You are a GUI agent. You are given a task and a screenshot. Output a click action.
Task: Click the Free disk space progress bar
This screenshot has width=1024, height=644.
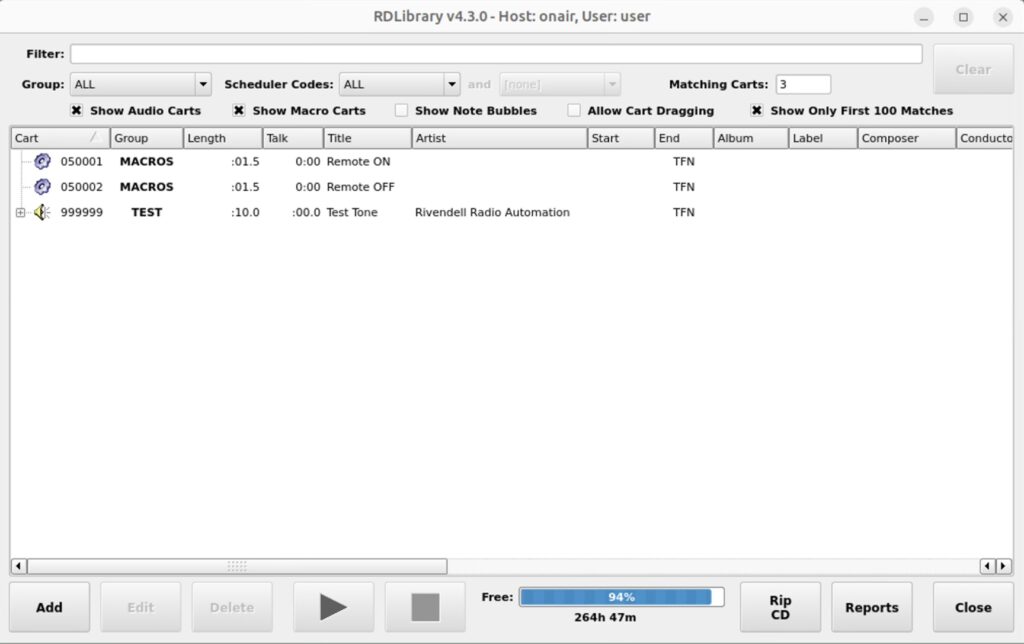click(622, 597)
